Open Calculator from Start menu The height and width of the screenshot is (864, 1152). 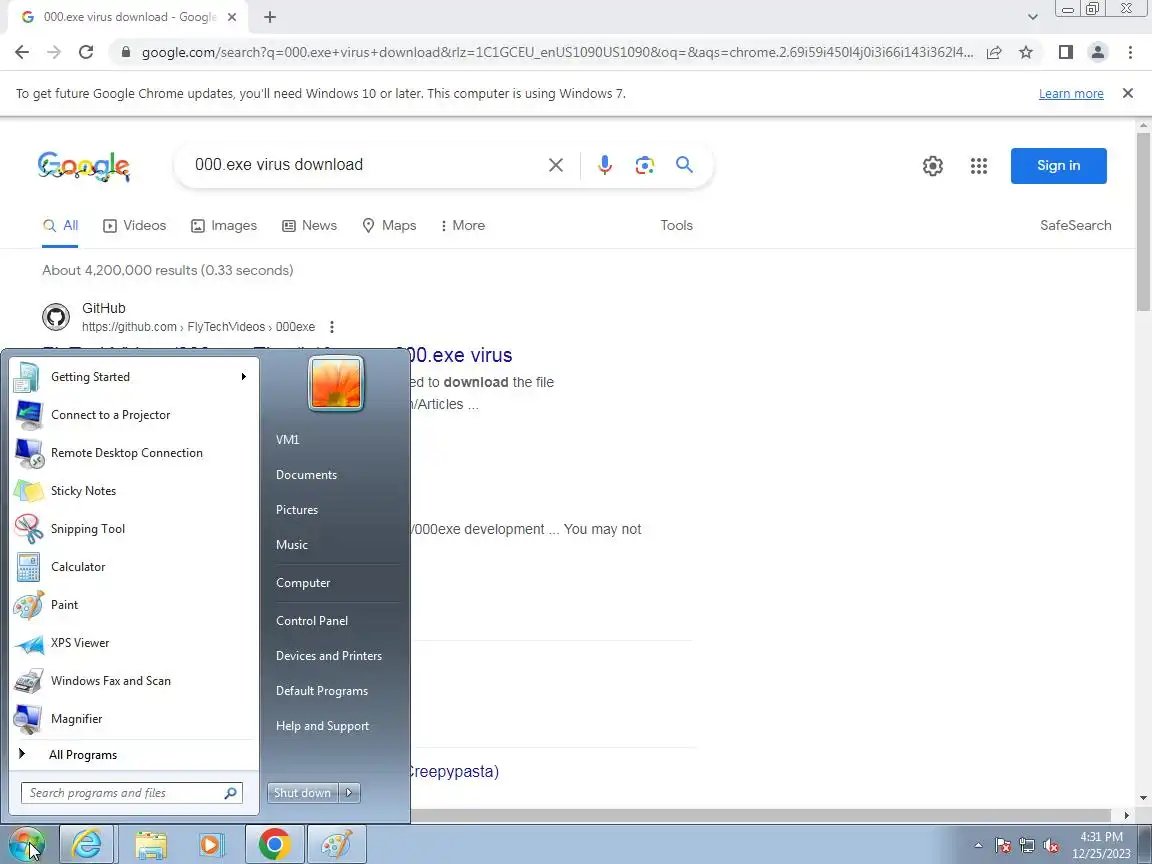click(134, 567)
